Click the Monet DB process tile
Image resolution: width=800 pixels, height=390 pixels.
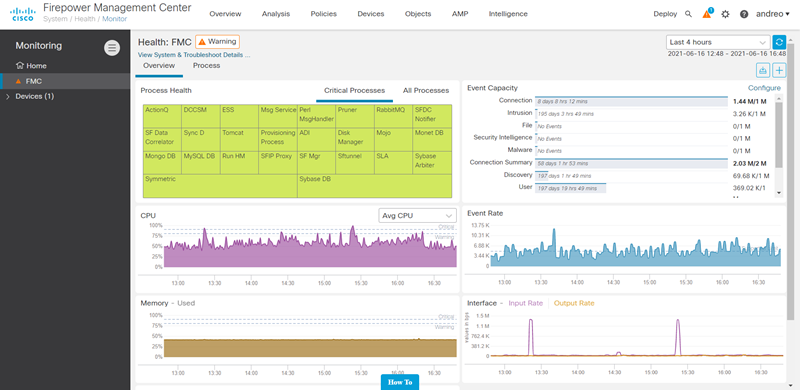coord(433,139)
